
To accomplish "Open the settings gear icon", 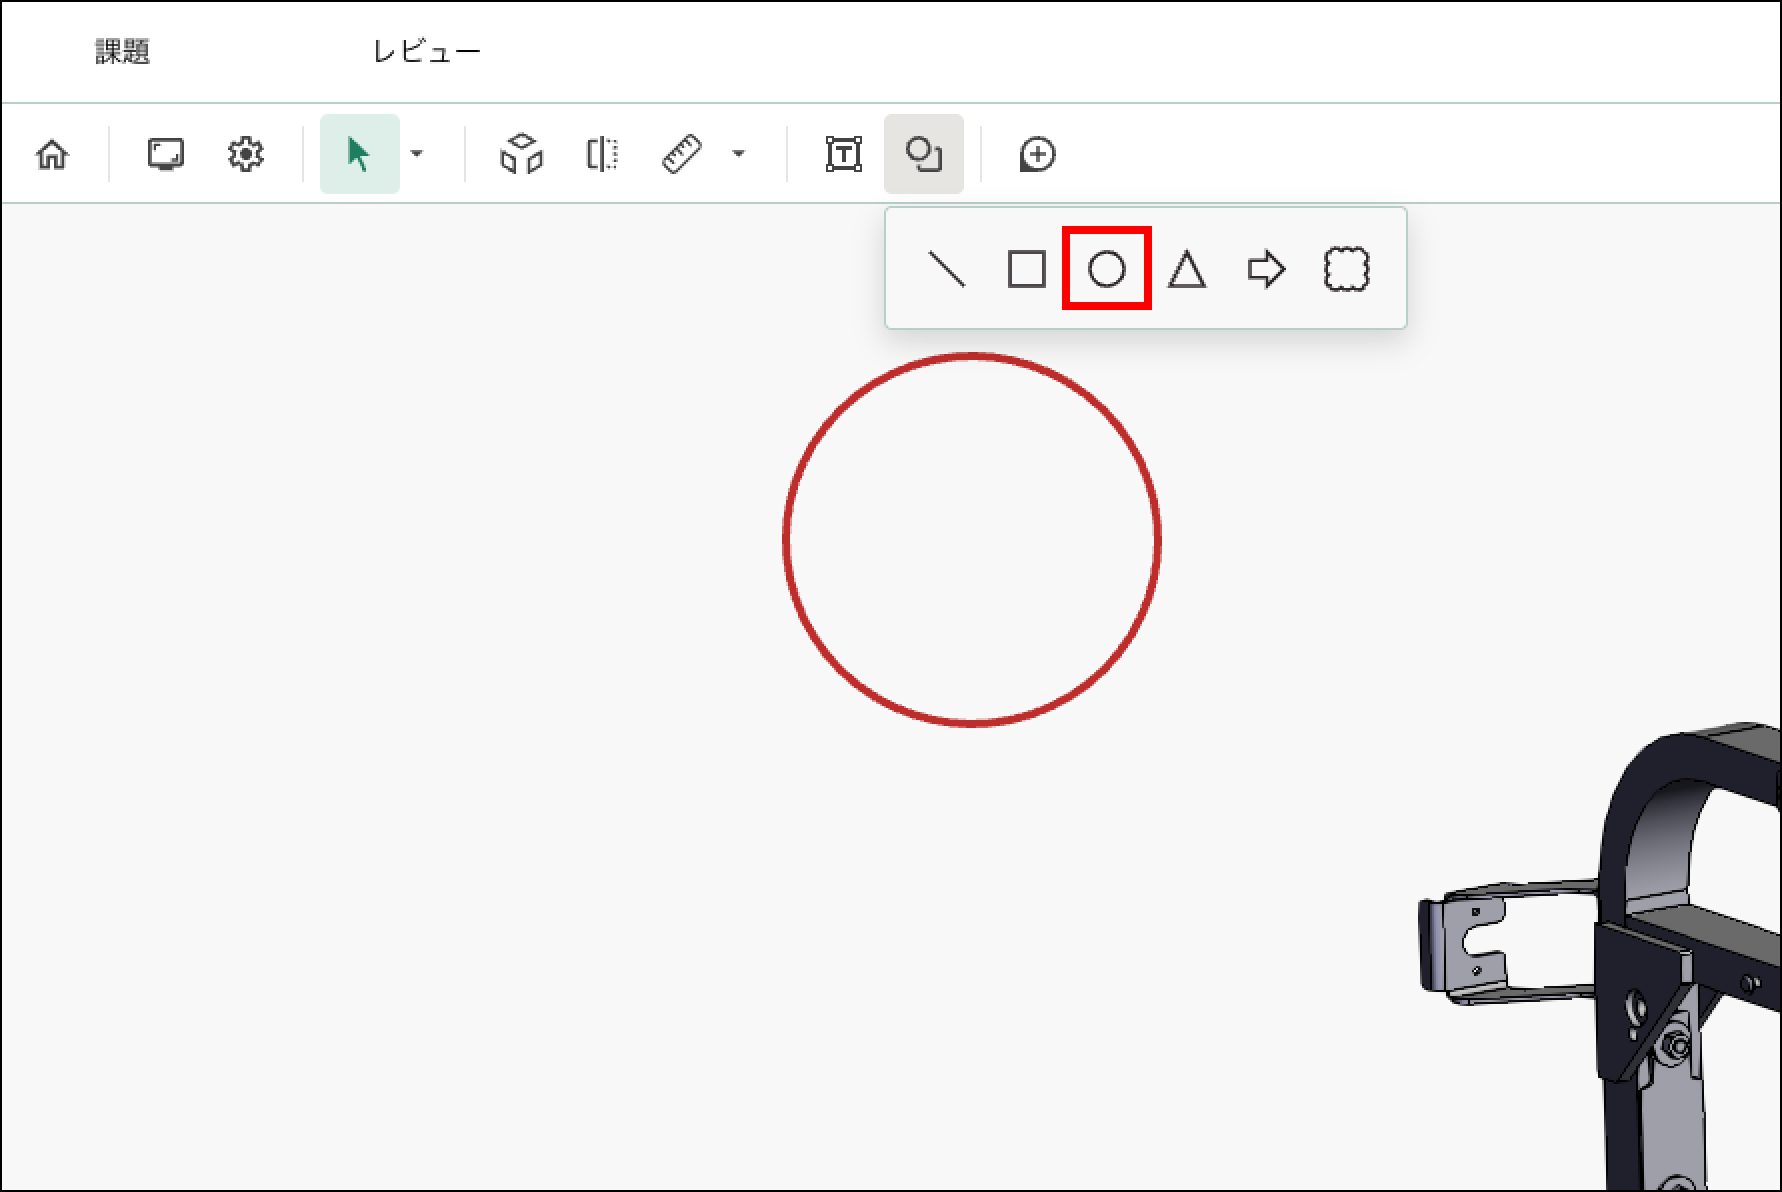I will tap(245, 154).
